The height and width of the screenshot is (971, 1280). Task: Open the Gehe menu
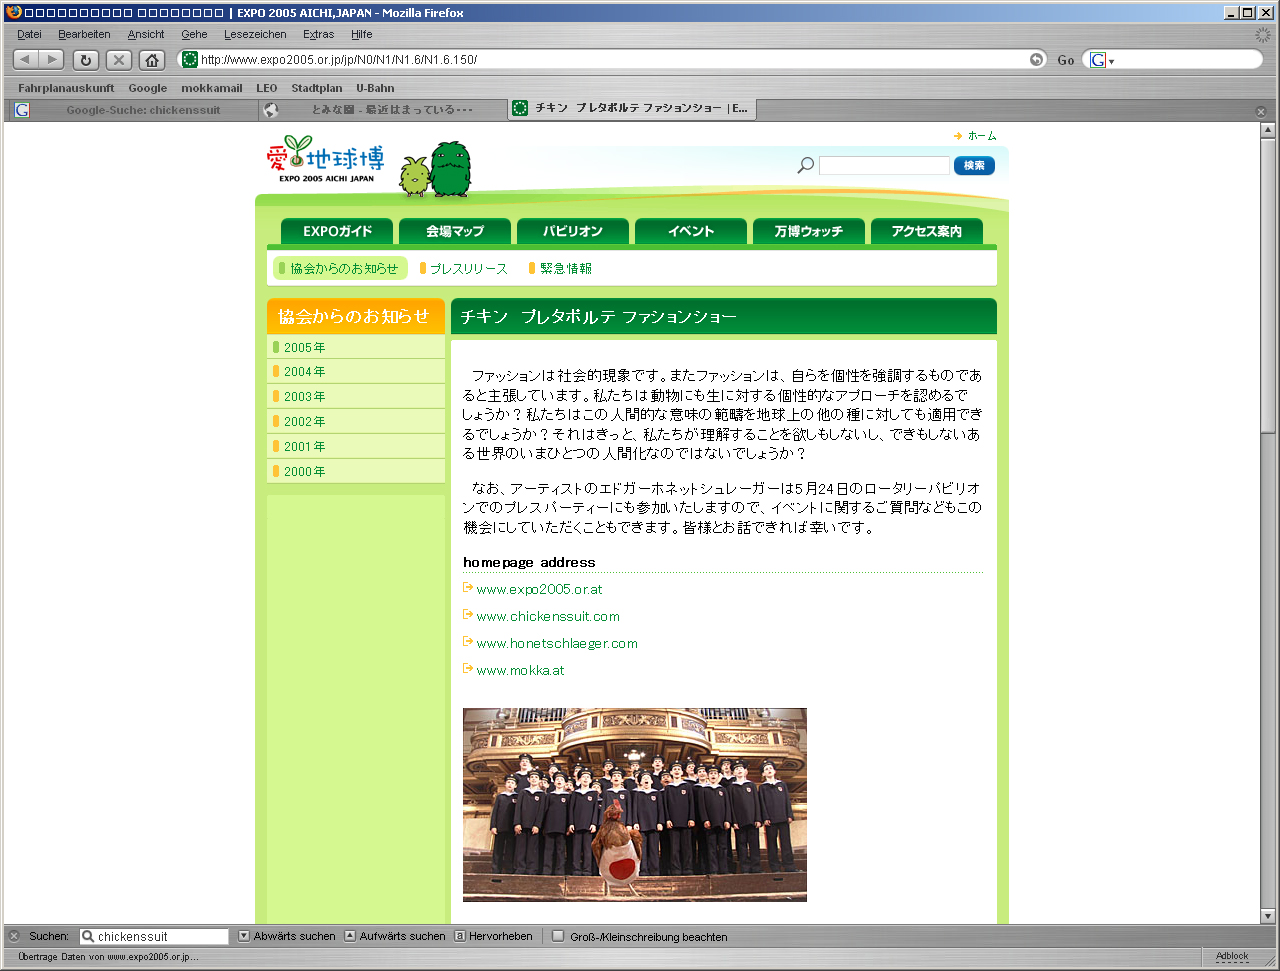tap(194, 34)
